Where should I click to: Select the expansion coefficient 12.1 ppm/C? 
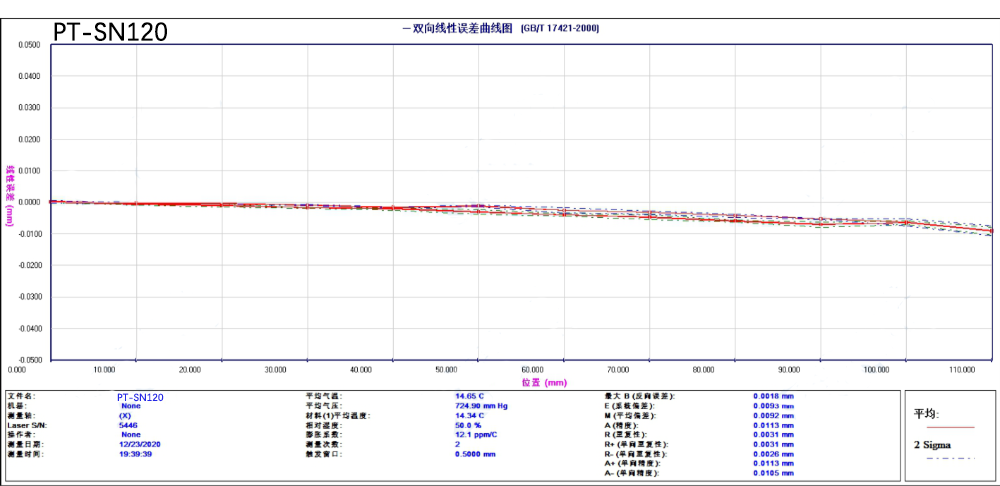[x=476, y=435]
